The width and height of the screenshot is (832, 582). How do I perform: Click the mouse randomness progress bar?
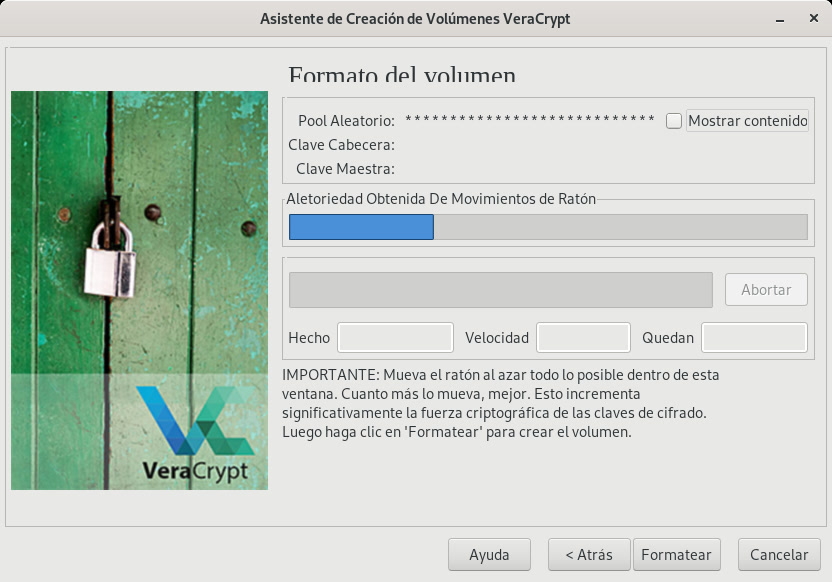click(x=547, y=227)
